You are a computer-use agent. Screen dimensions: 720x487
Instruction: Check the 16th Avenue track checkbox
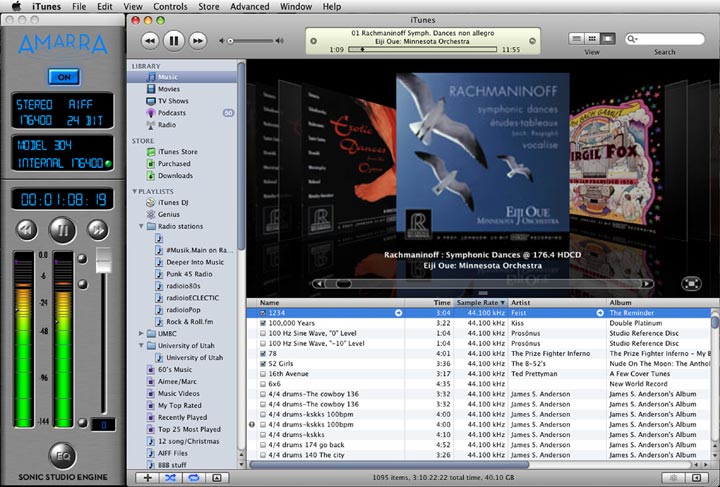point(263,374)
